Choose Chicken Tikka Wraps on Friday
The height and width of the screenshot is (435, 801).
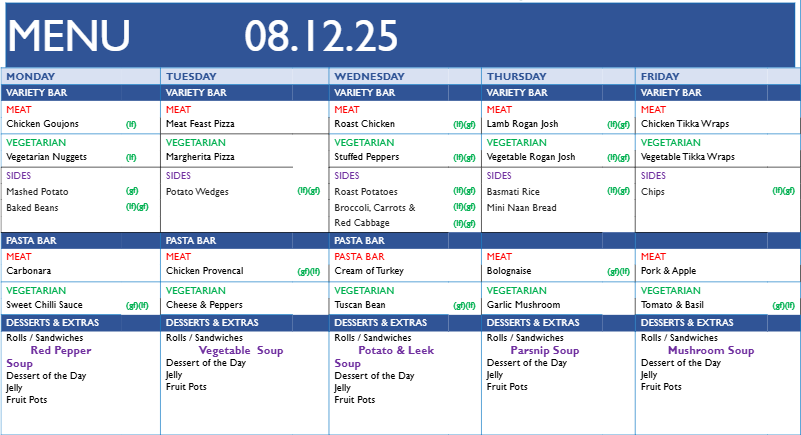685,124
